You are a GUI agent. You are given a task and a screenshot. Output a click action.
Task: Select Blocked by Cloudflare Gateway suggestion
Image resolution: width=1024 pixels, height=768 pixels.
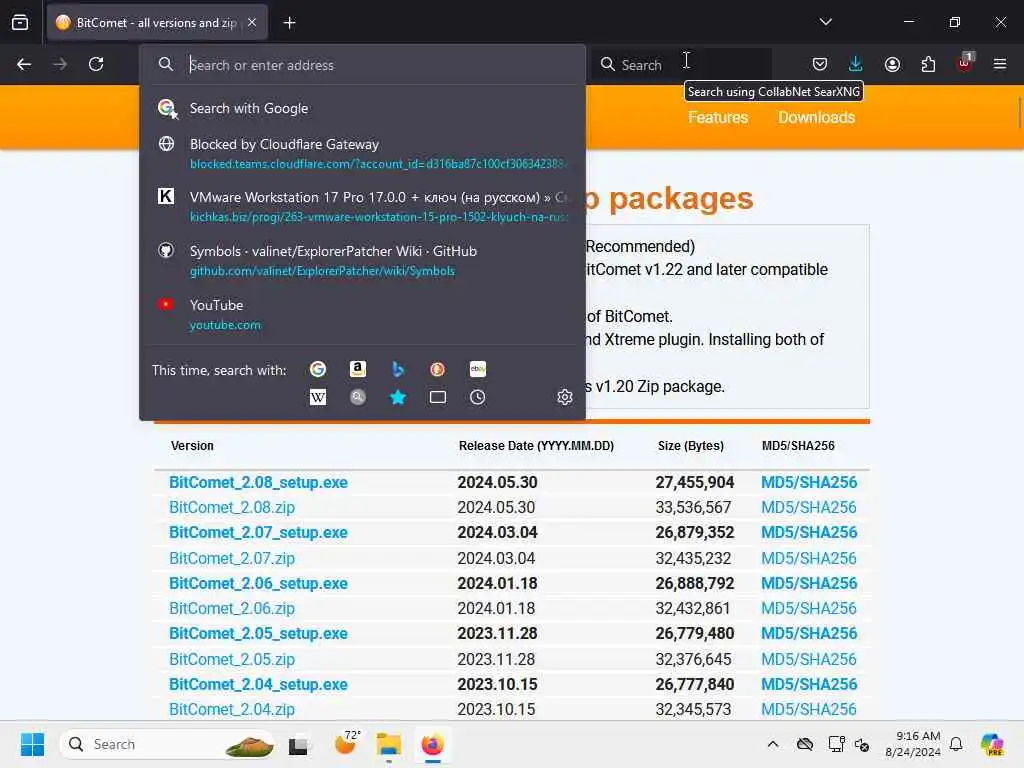pos(362,153)
